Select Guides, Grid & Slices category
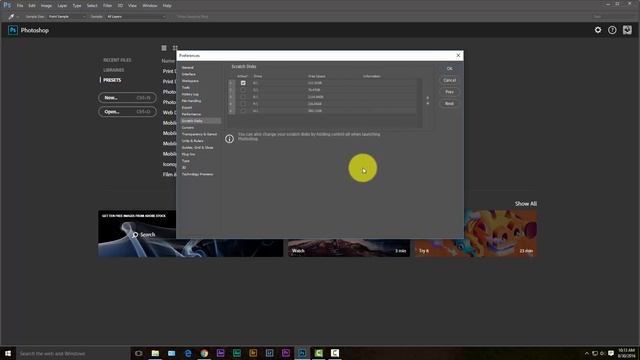The image size is (640, 360). [198, 148]
